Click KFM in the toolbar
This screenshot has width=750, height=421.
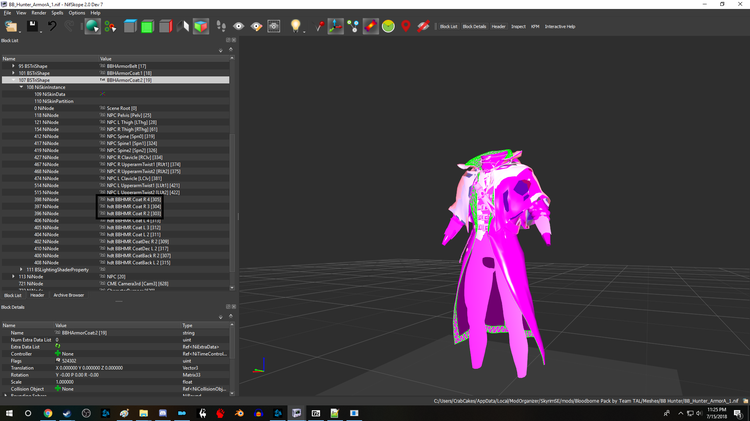pos(535,27)
